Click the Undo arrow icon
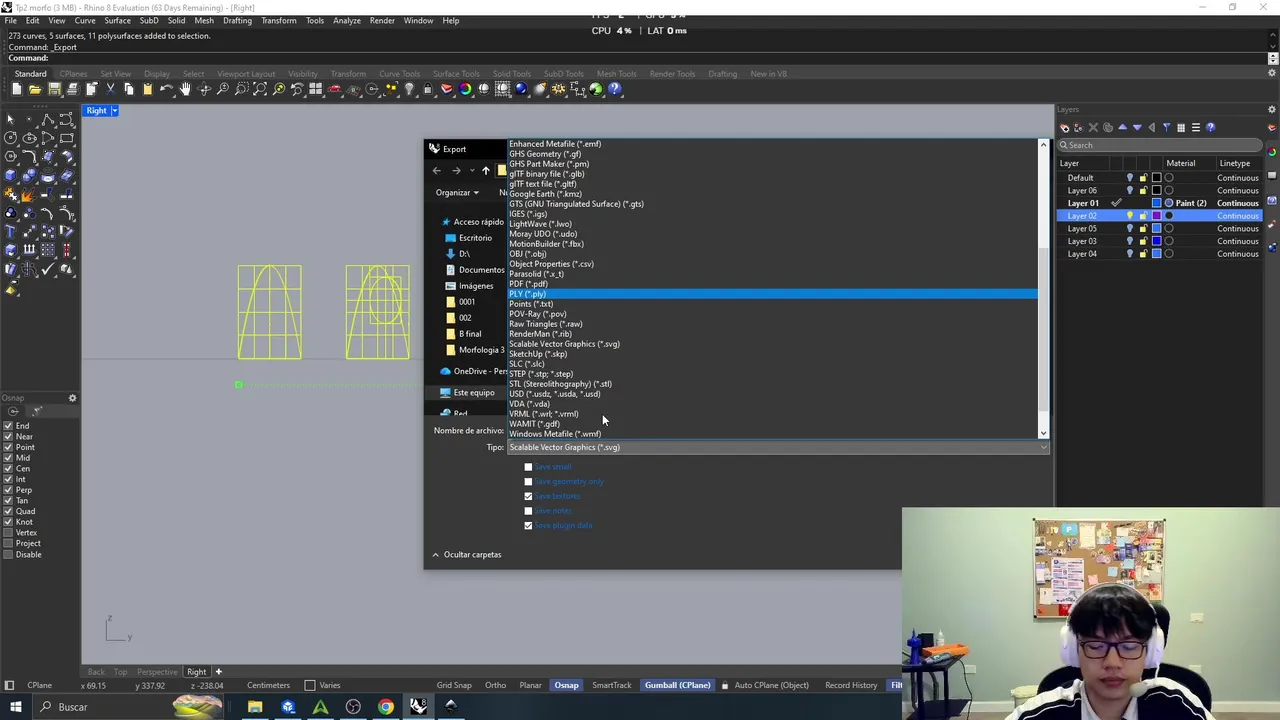1280x720 pixels. click(x=166, y=89)
